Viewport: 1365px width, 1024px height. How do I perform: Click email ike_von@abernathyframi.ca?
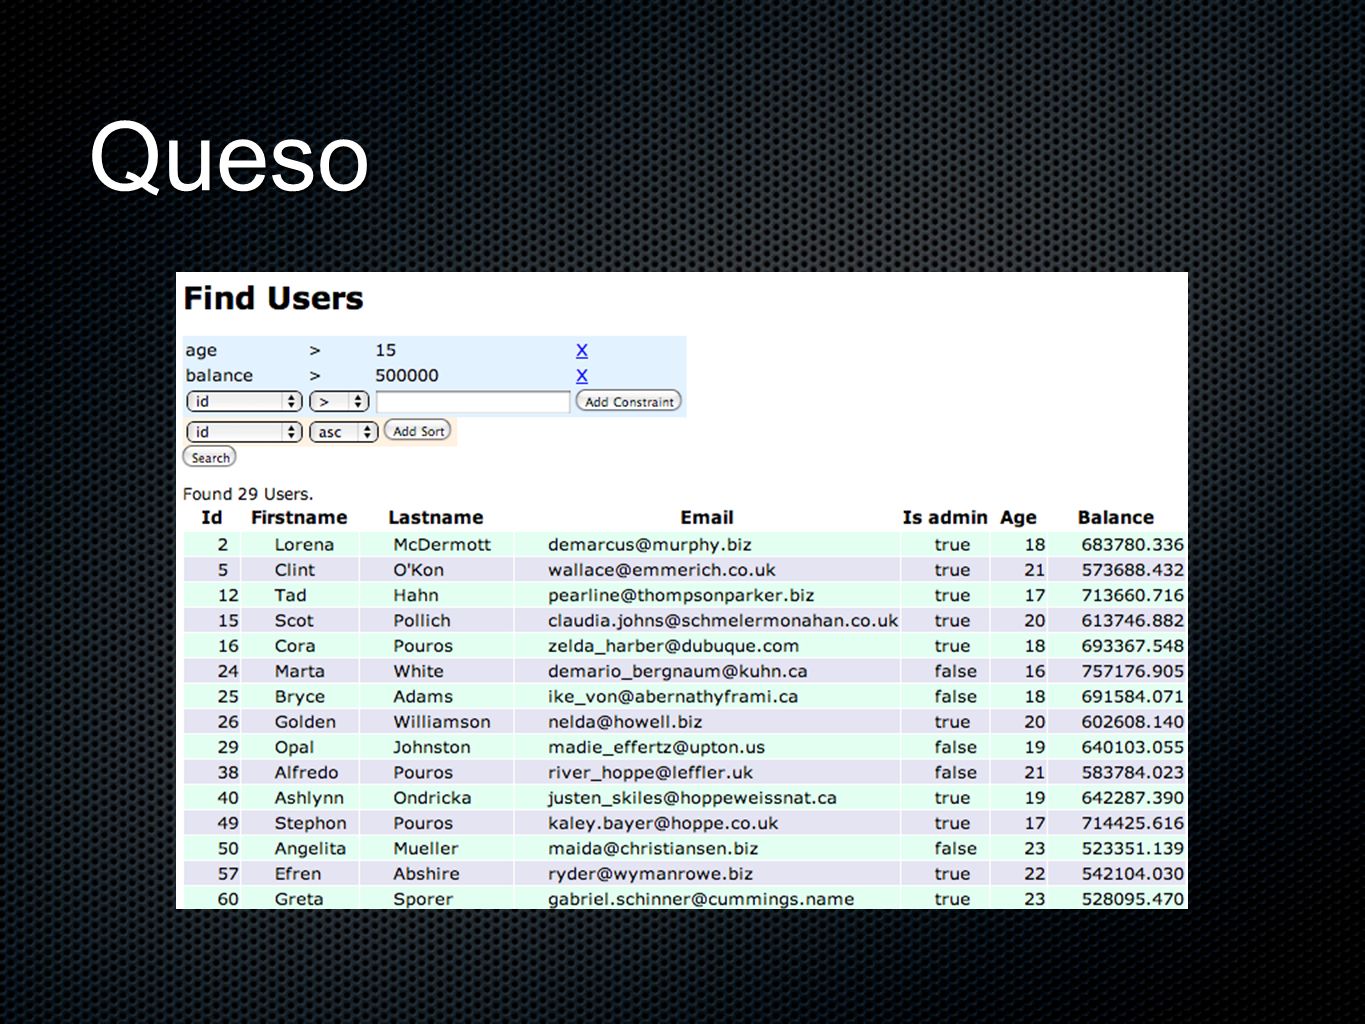(672, 697)
